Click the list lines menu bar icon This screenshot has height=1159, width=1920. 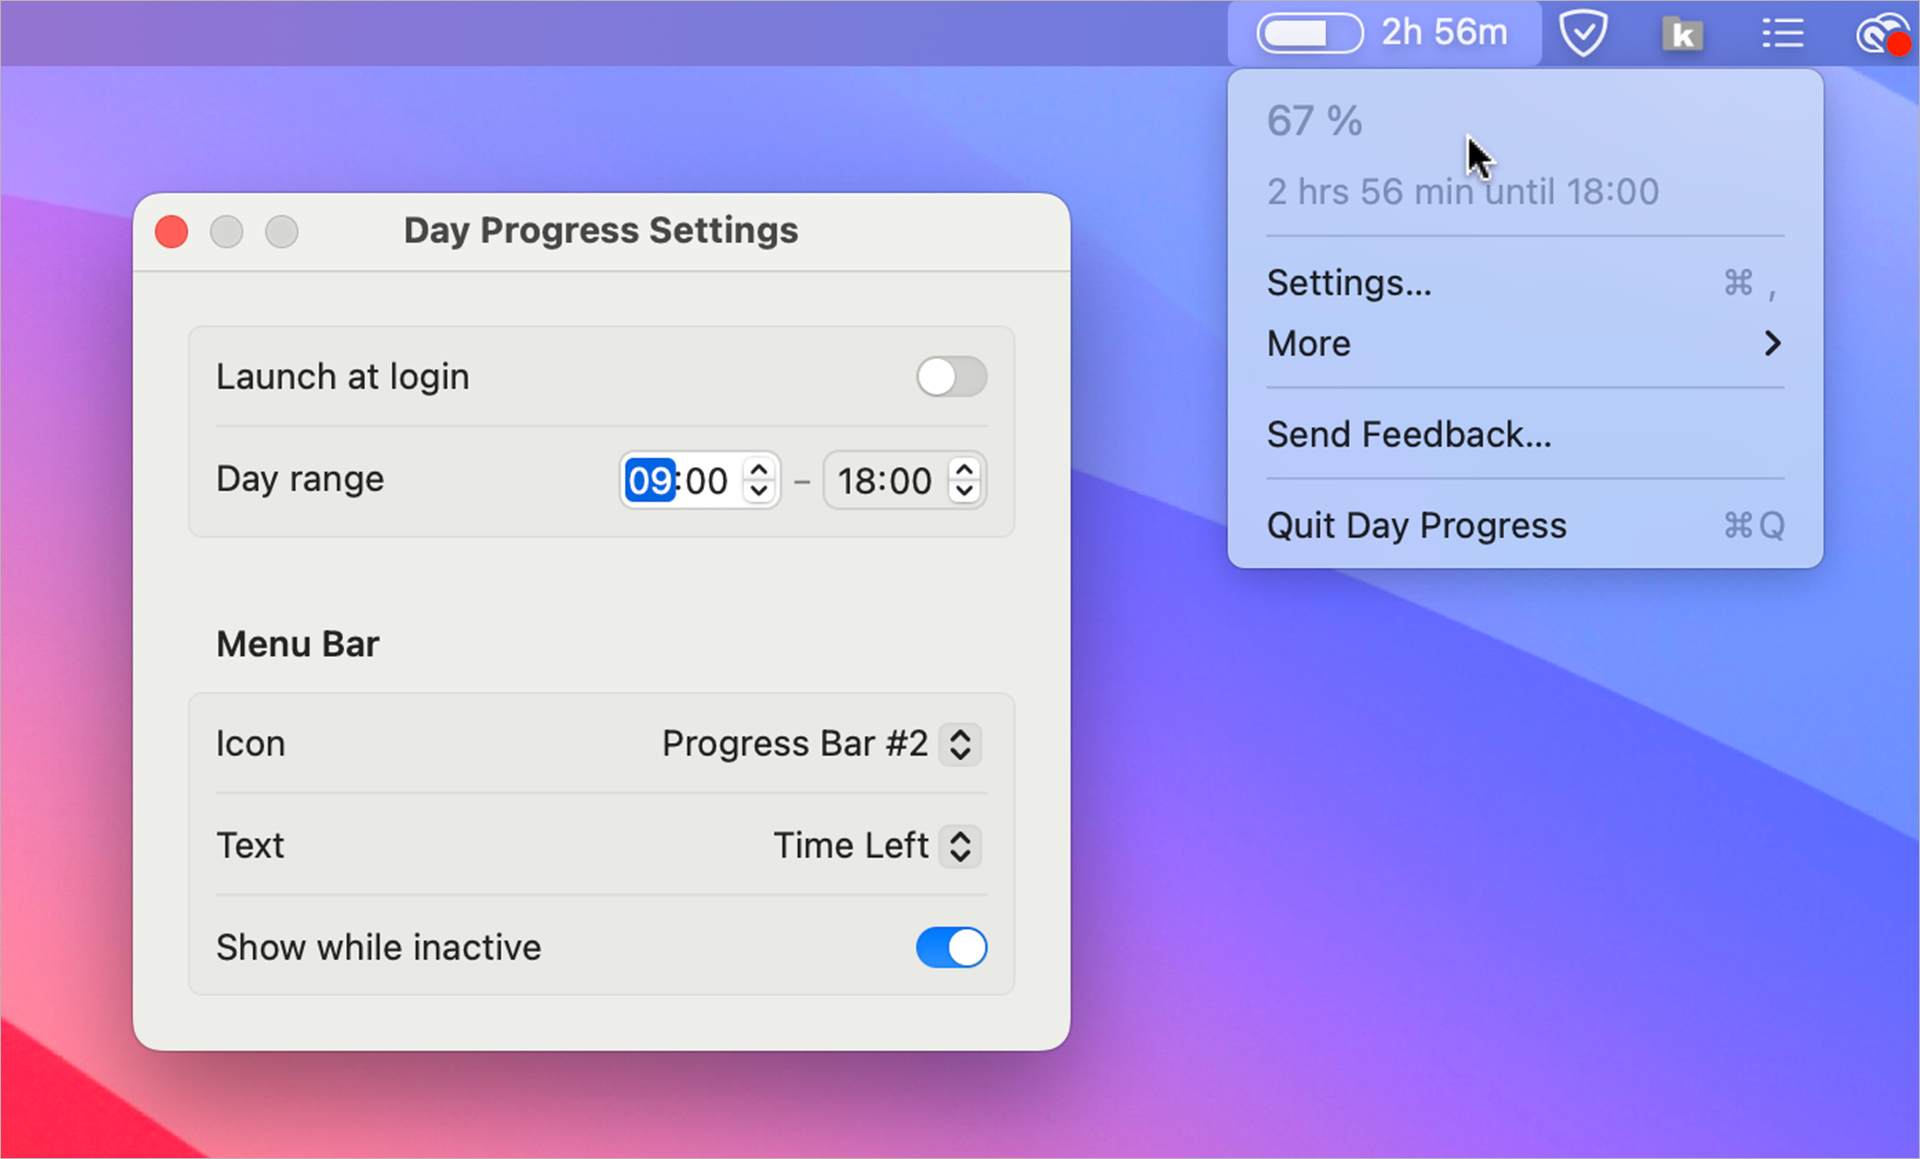coord(1782,34)
